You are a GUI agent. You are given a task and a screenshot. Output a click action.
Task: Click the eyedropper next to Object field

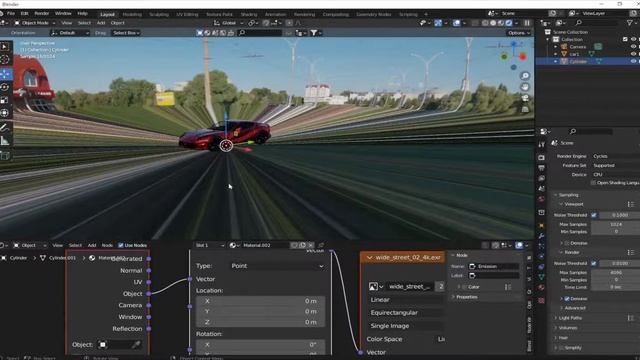tap(136, 344)
